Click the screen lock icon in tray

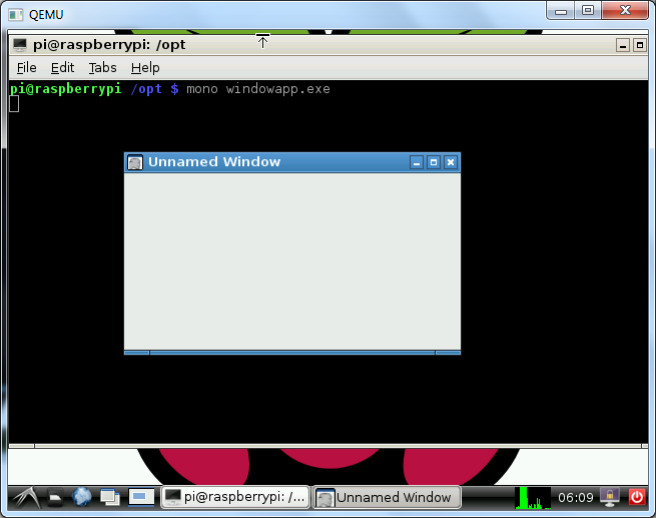610,497
